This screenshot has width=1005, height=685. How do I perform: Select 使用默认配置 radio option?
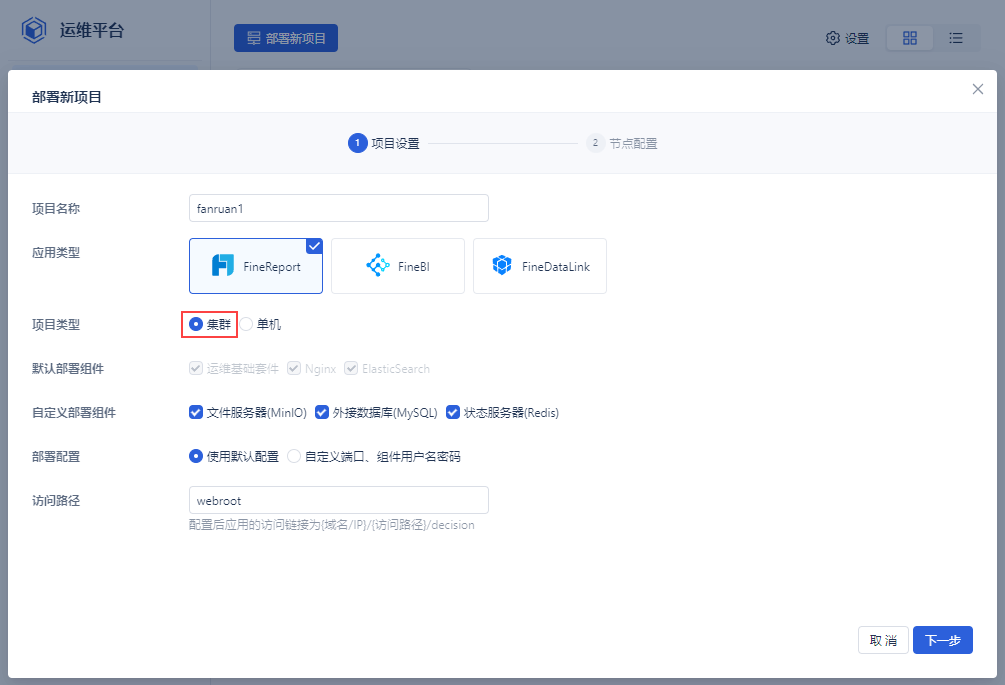click(x=196, y=456)
